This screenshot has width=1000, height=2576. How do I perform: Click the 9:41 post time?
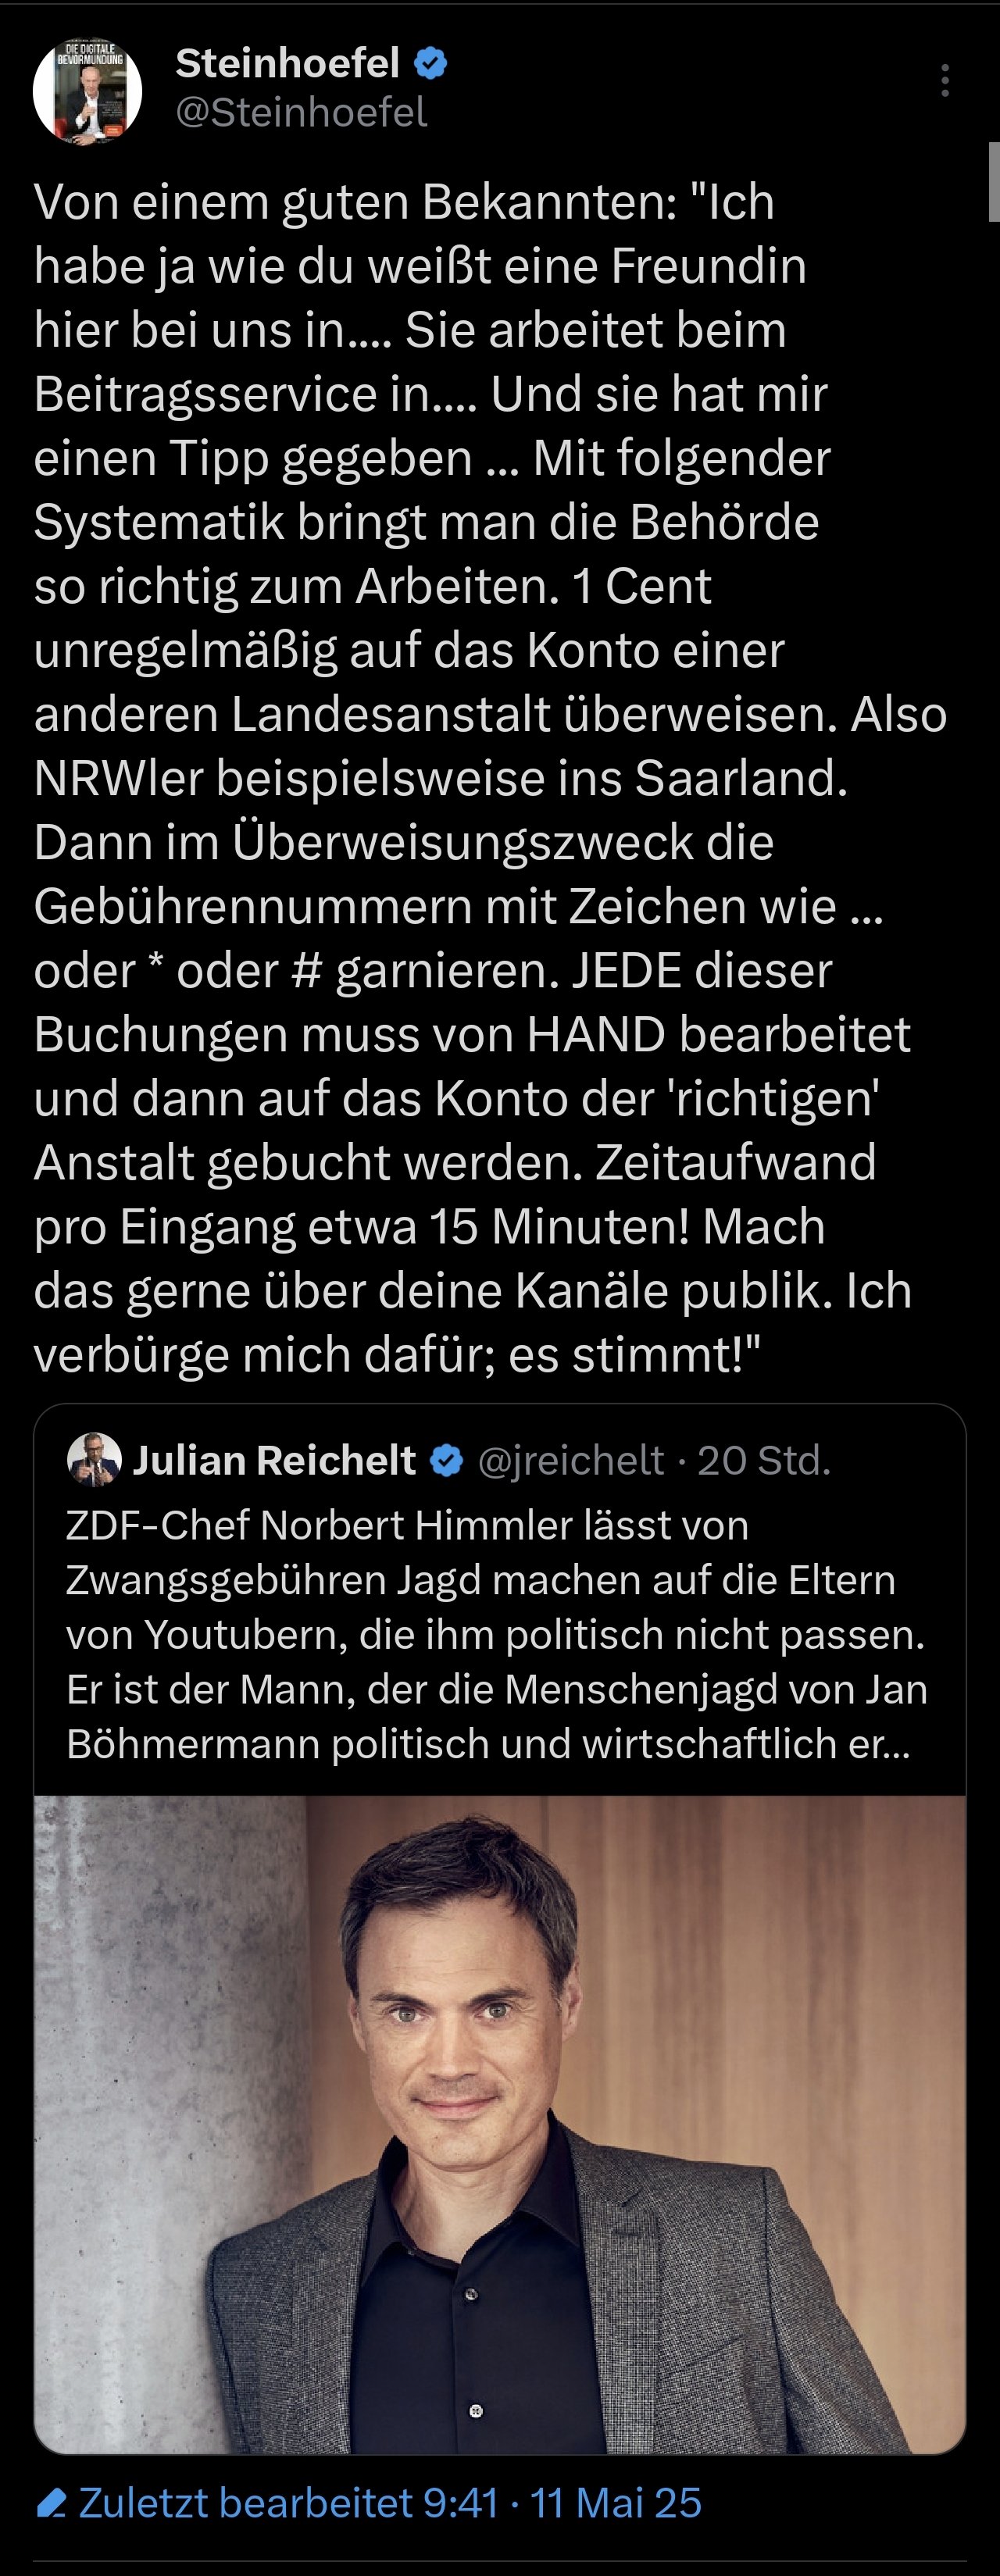[x=461, y=2503]
